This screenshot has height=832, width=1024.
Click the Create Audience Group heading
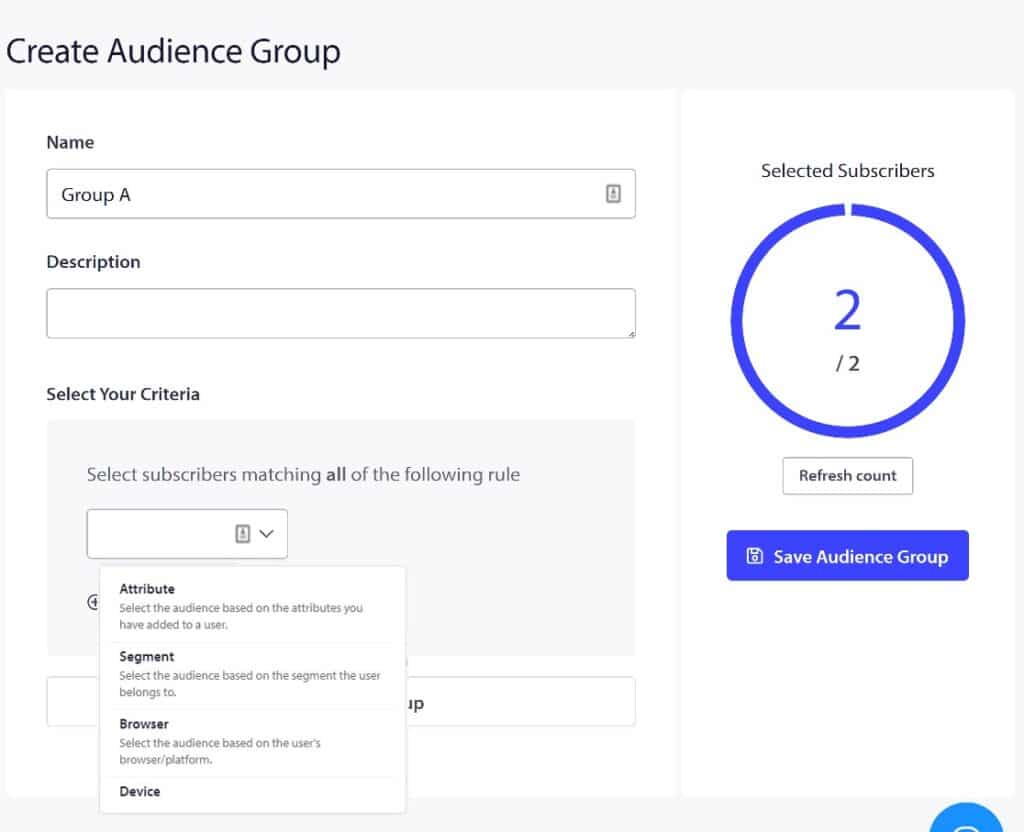(173, 51)
